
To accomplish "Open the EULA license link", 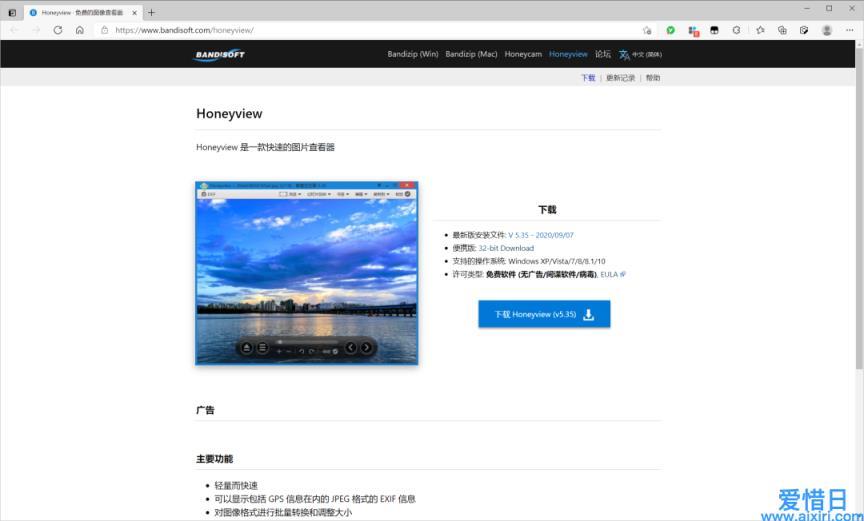I will click(609, 274).
